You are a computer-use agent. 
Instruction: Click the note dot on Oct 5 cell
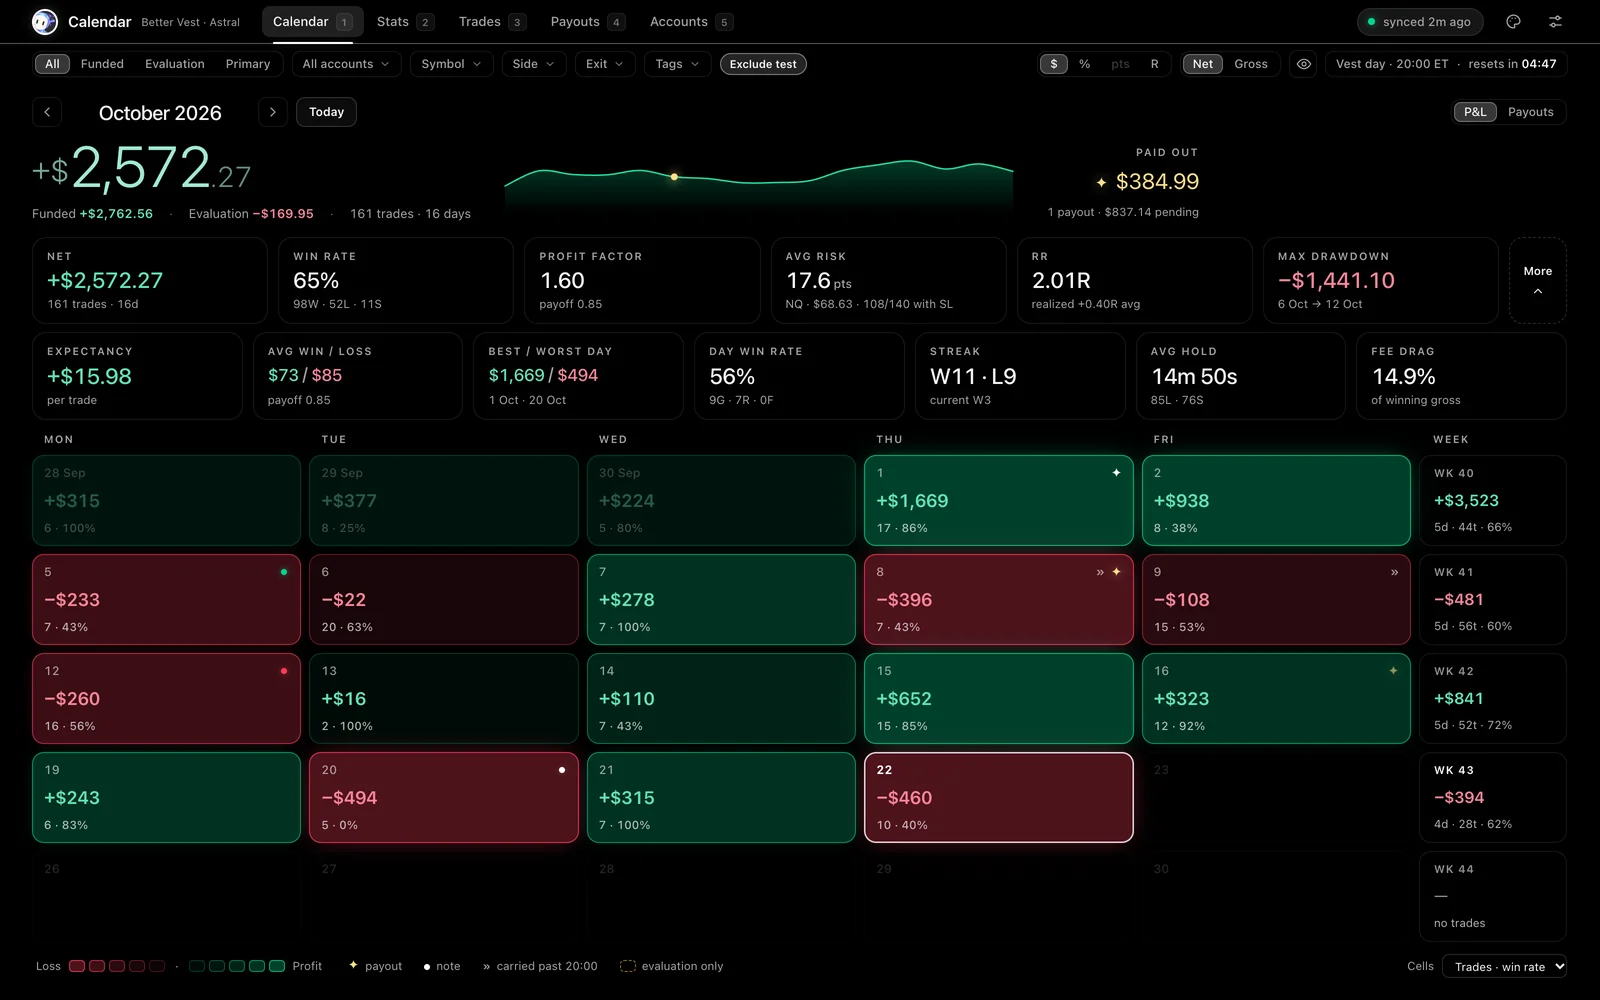[284, 572]
